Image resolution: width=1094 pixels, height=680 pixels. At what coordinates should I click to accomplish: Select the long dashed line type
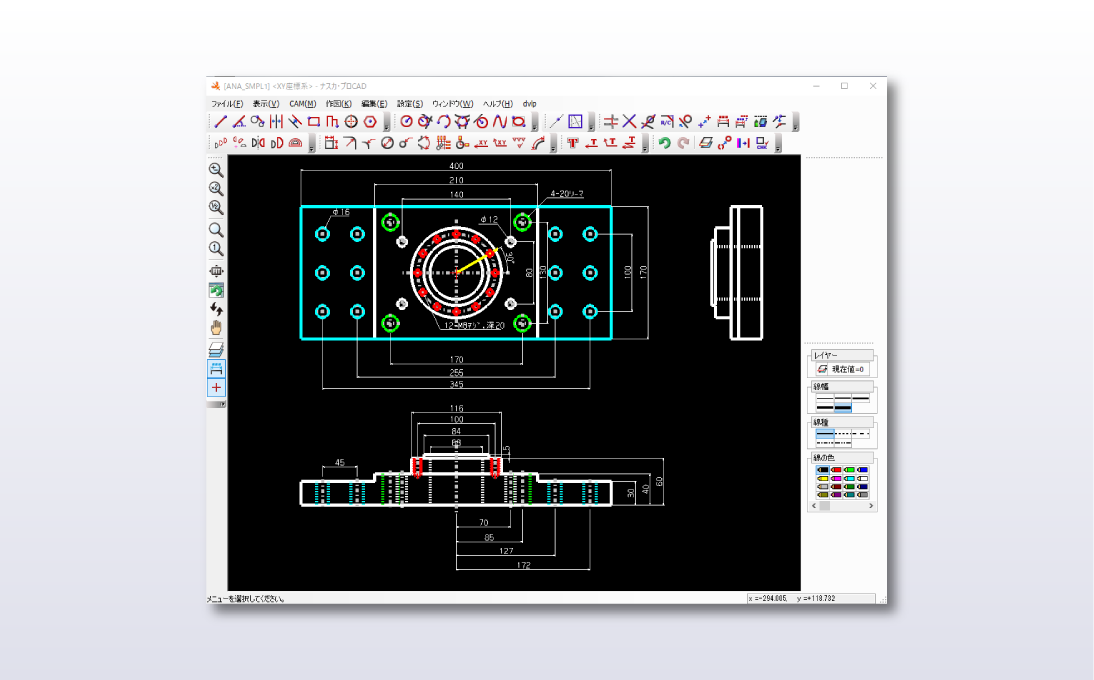point(860,434)
